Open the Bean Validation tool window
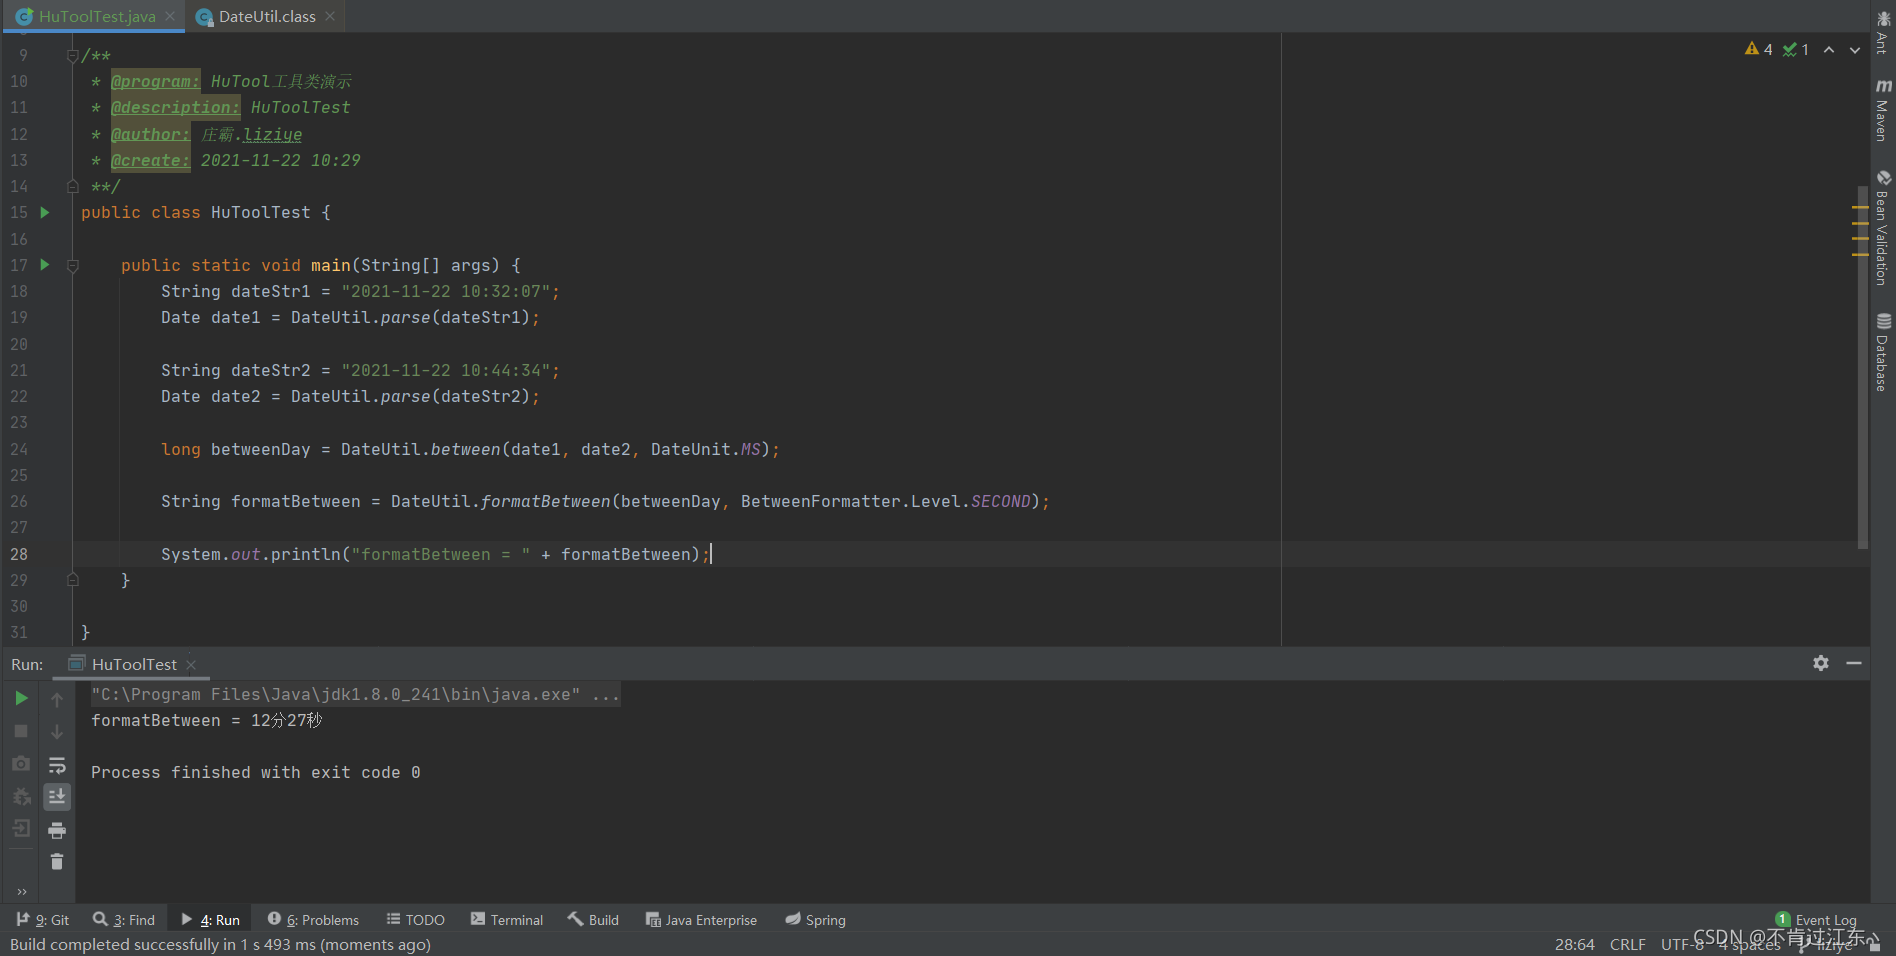 (1883, 228)
